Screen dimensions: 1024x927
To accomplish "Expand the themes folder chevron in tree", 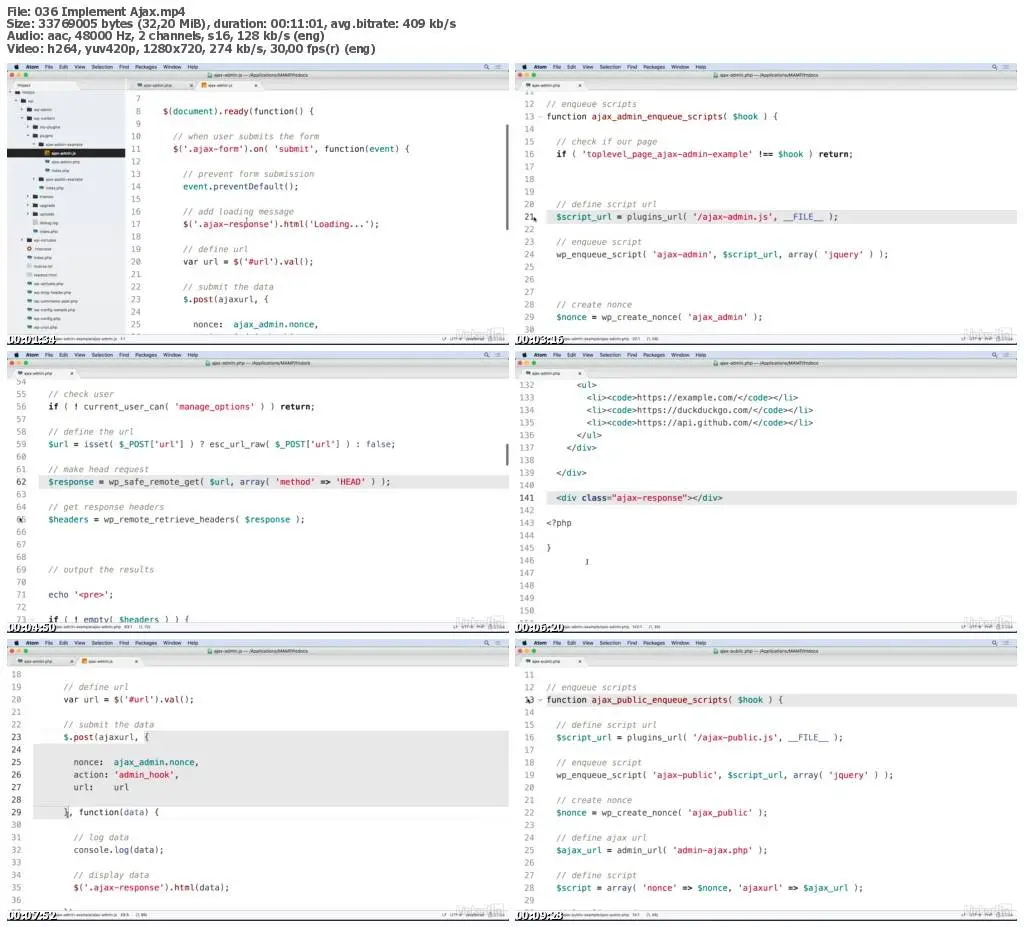I will [x=28, y=196].
